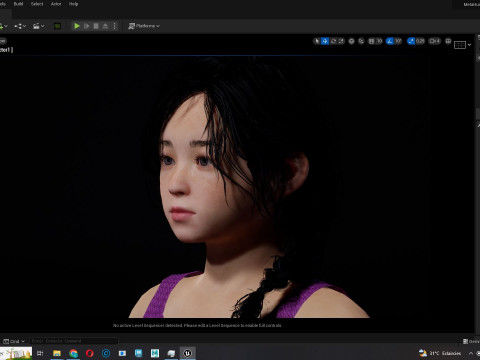Open the Actor menu
Image resolution: width=480 pixels, height=360 pixels.
pyautogui.click(x=56, y=4)
